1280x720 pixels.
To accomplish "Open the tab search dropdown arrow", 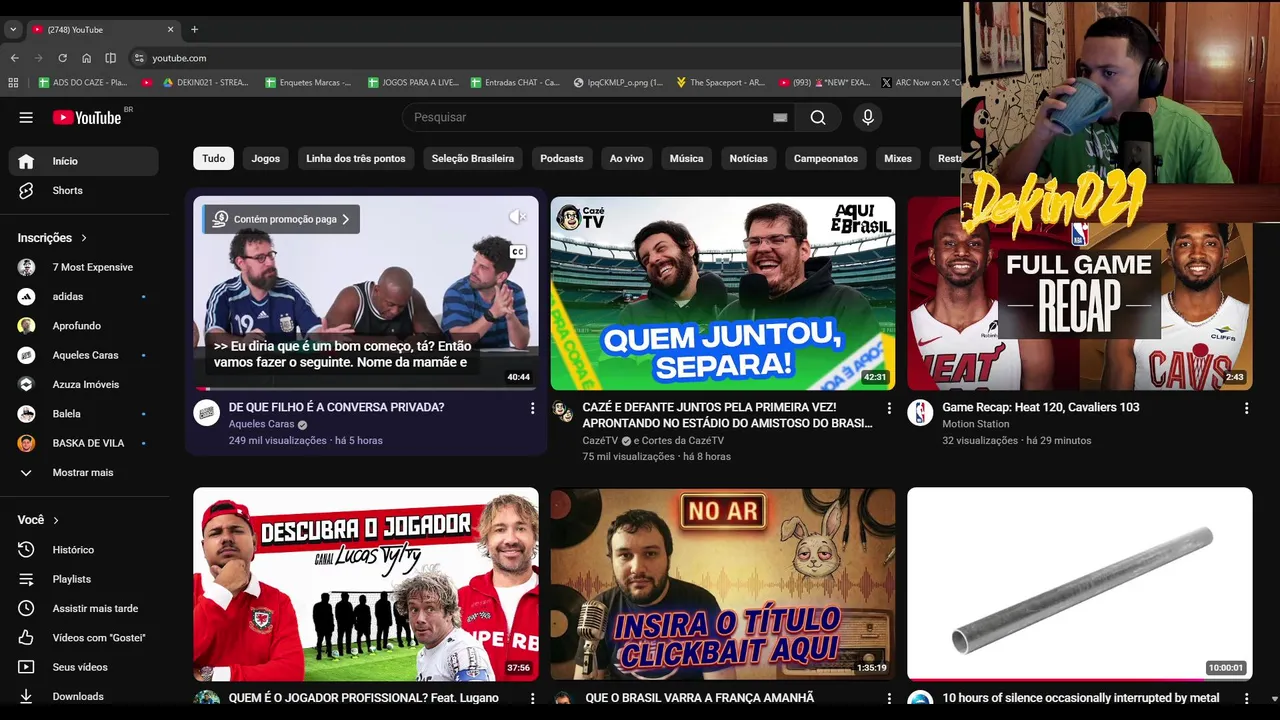I will 13,29.
